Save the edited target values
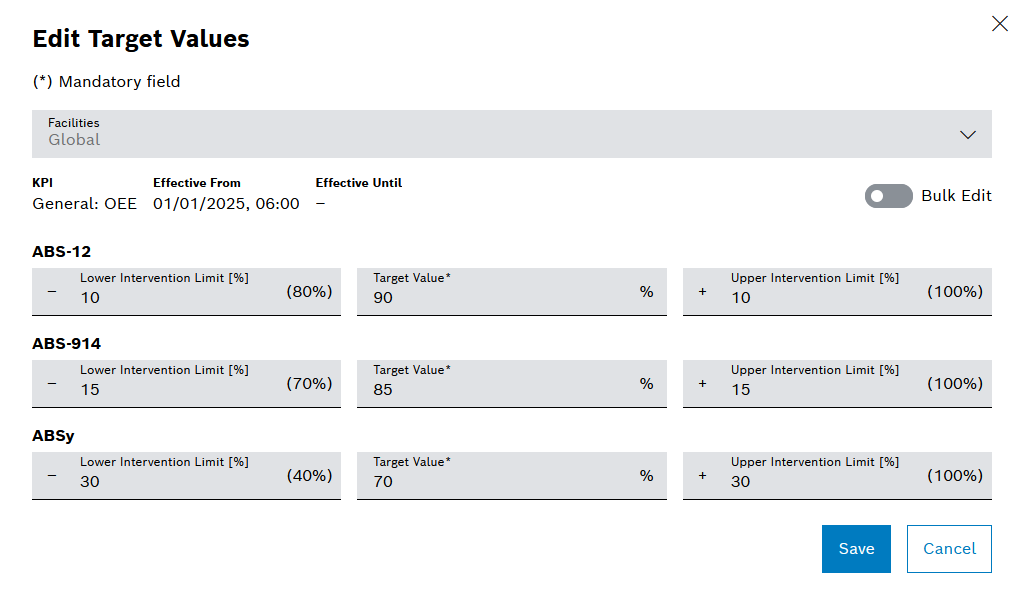This screenshot has height=605, width=1023. pos(855,548)
